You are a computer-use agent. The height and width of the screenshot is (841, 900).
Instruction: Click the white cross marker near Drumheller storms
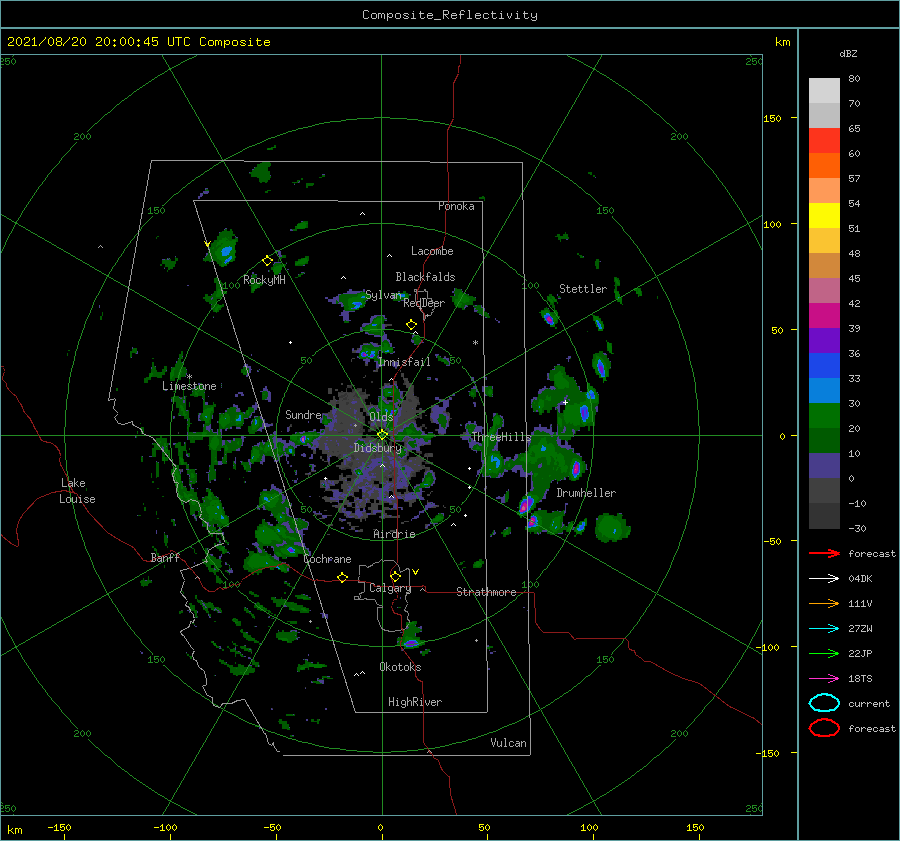coord(565,402)
